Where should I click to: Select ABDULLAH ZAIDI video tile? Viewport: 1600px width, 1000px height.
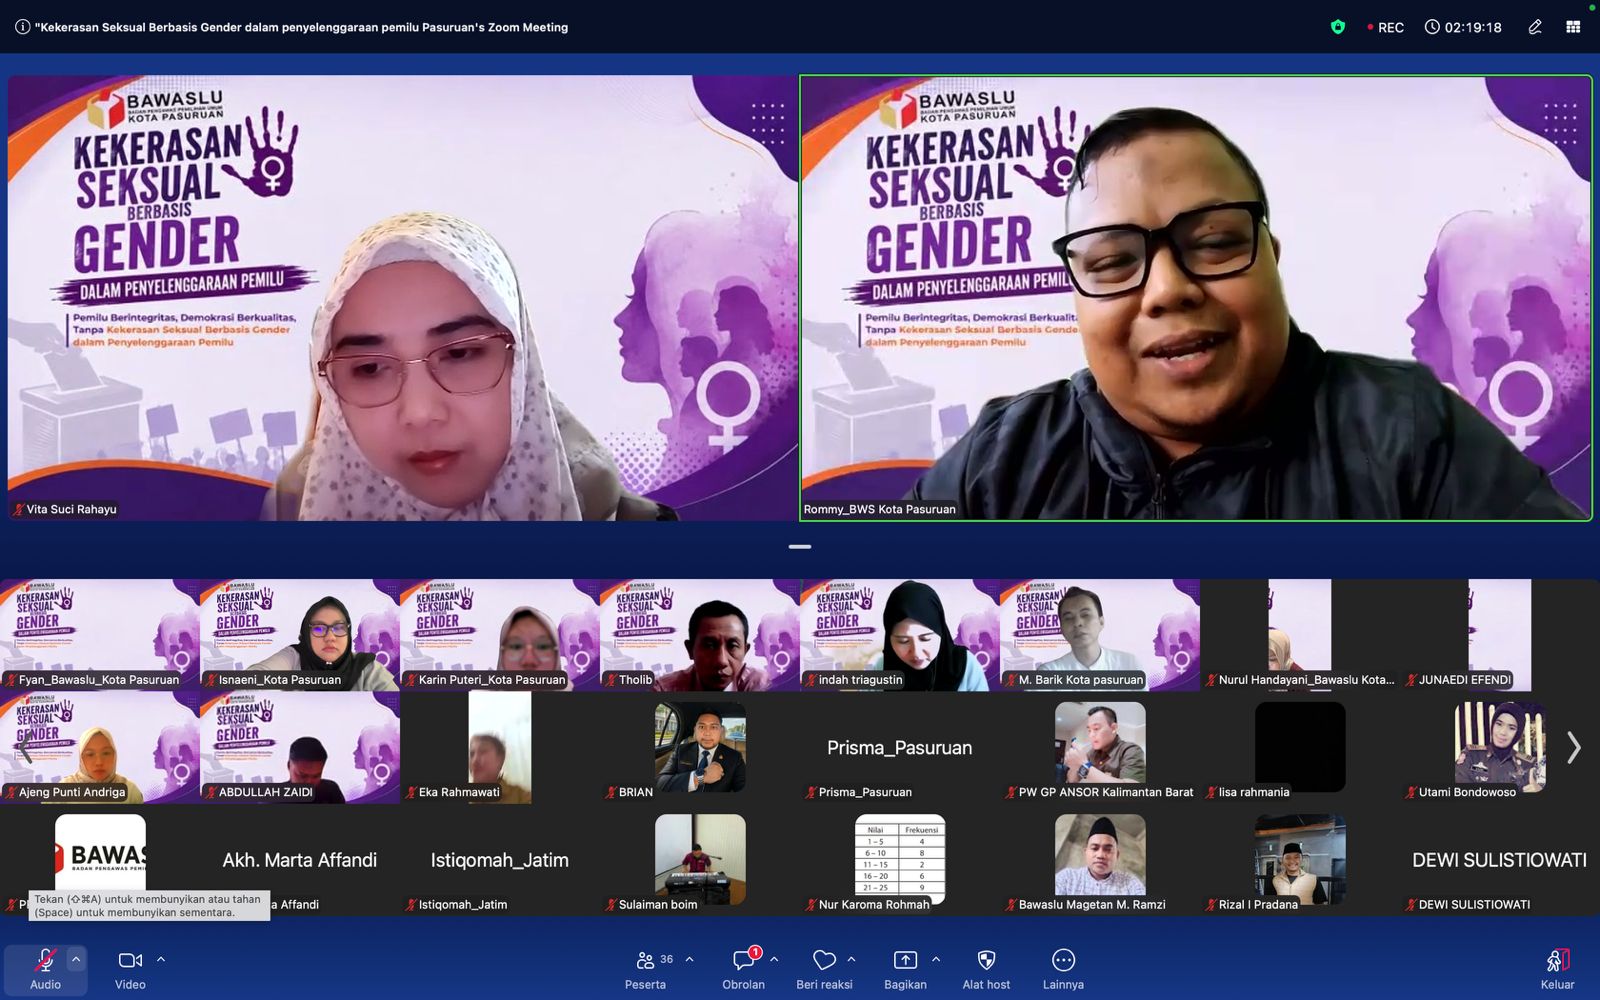click(300, 747)
